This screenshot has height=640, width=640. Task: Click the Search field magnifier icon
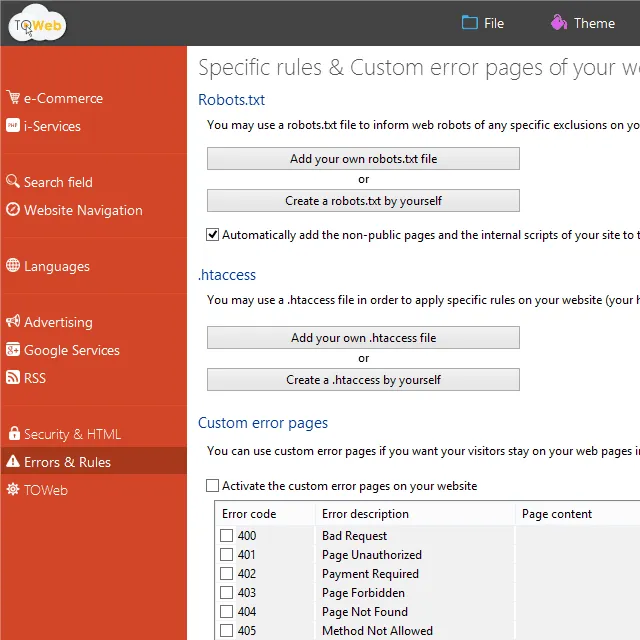click(x=13, y=182)
